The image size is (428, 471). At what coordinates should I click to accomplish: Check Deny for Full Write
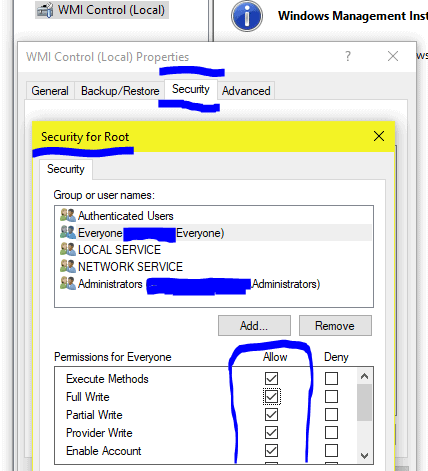point(331,396)
